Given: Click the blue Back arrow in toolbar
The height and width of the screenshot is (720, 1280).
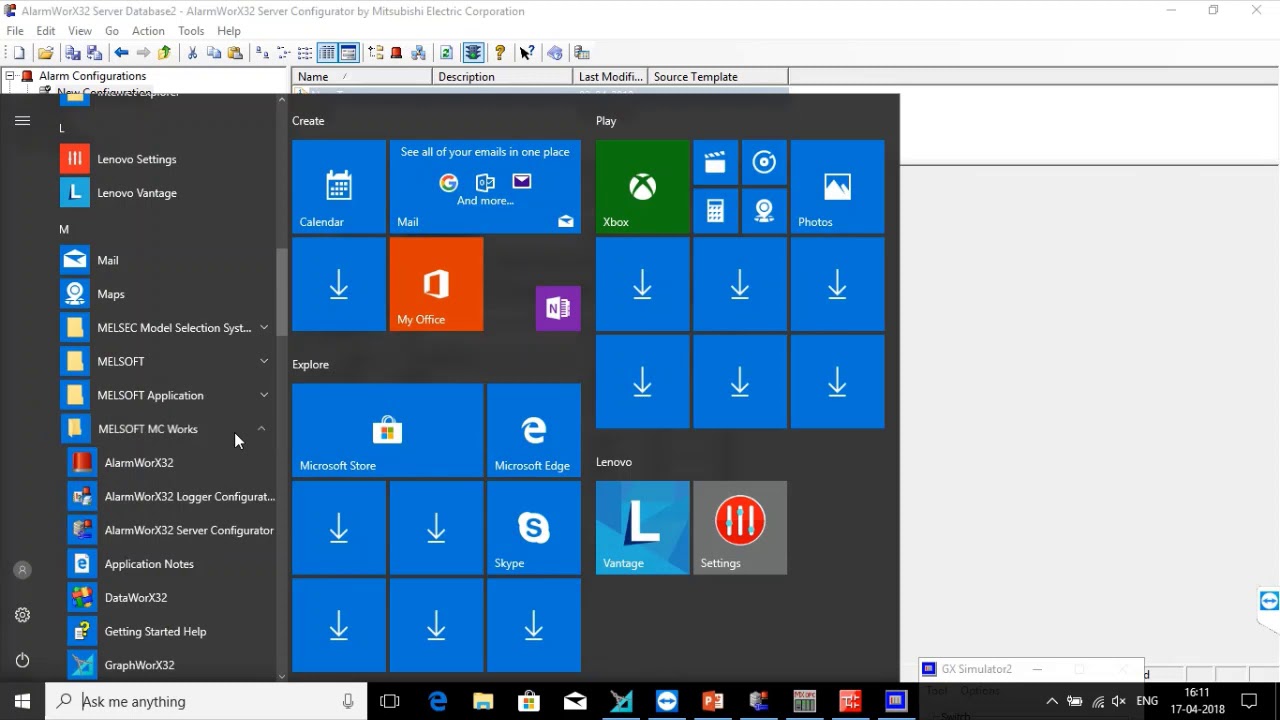Looking at the screenshot, I should tap(121, 53).
